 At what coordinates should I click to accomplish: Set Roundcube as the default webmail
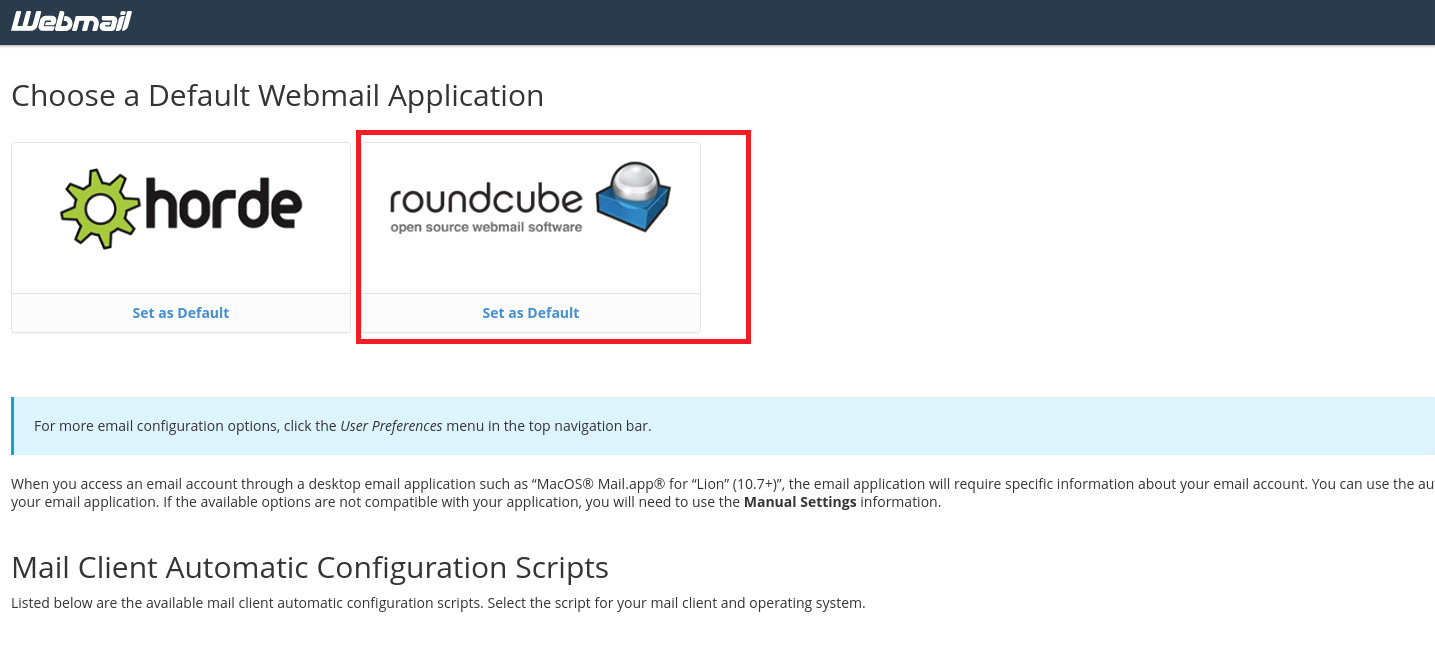pos(530,313)
